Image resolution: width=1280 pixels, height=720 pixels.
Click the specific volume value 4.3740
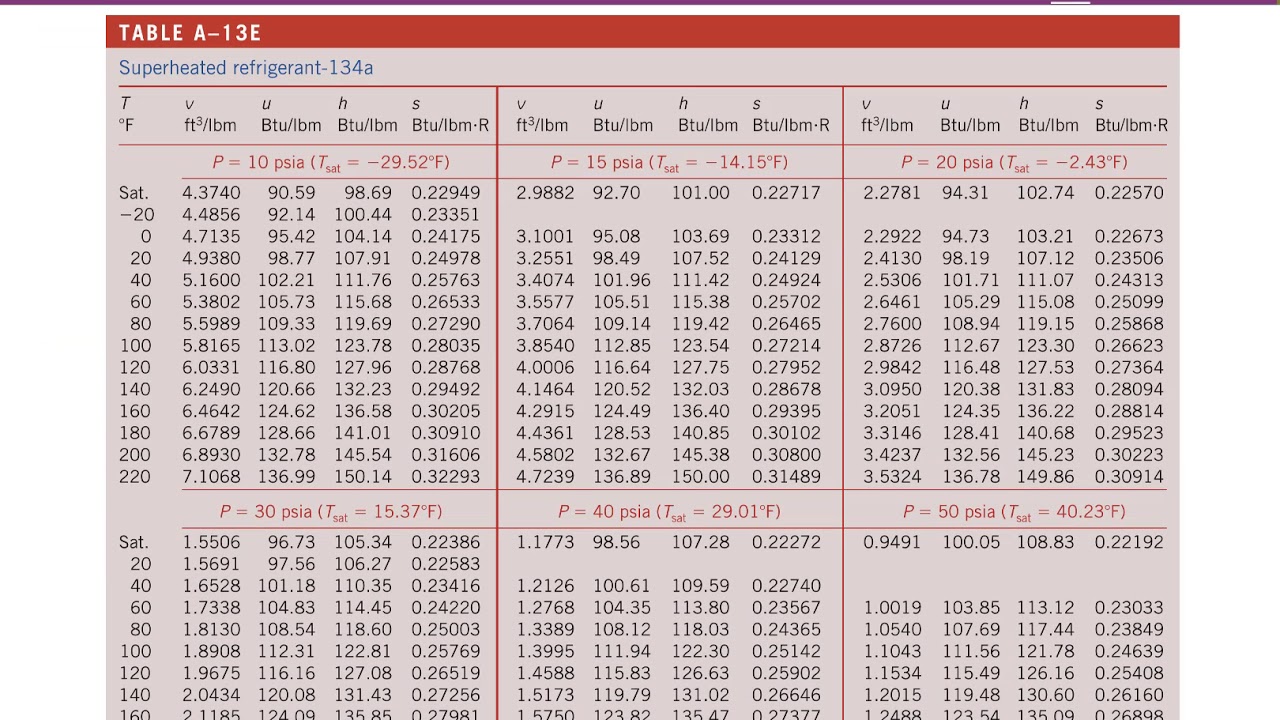pyautogui.click(x=211, y=192)
